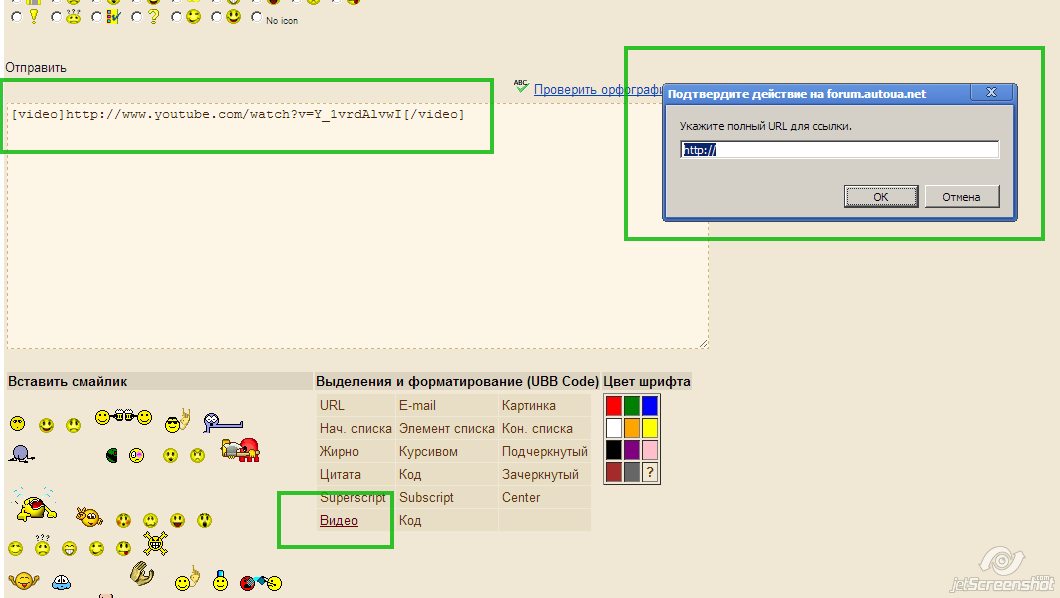Click the Видео formatting link
Screen dimensions: 1060x598
[338, 520]
